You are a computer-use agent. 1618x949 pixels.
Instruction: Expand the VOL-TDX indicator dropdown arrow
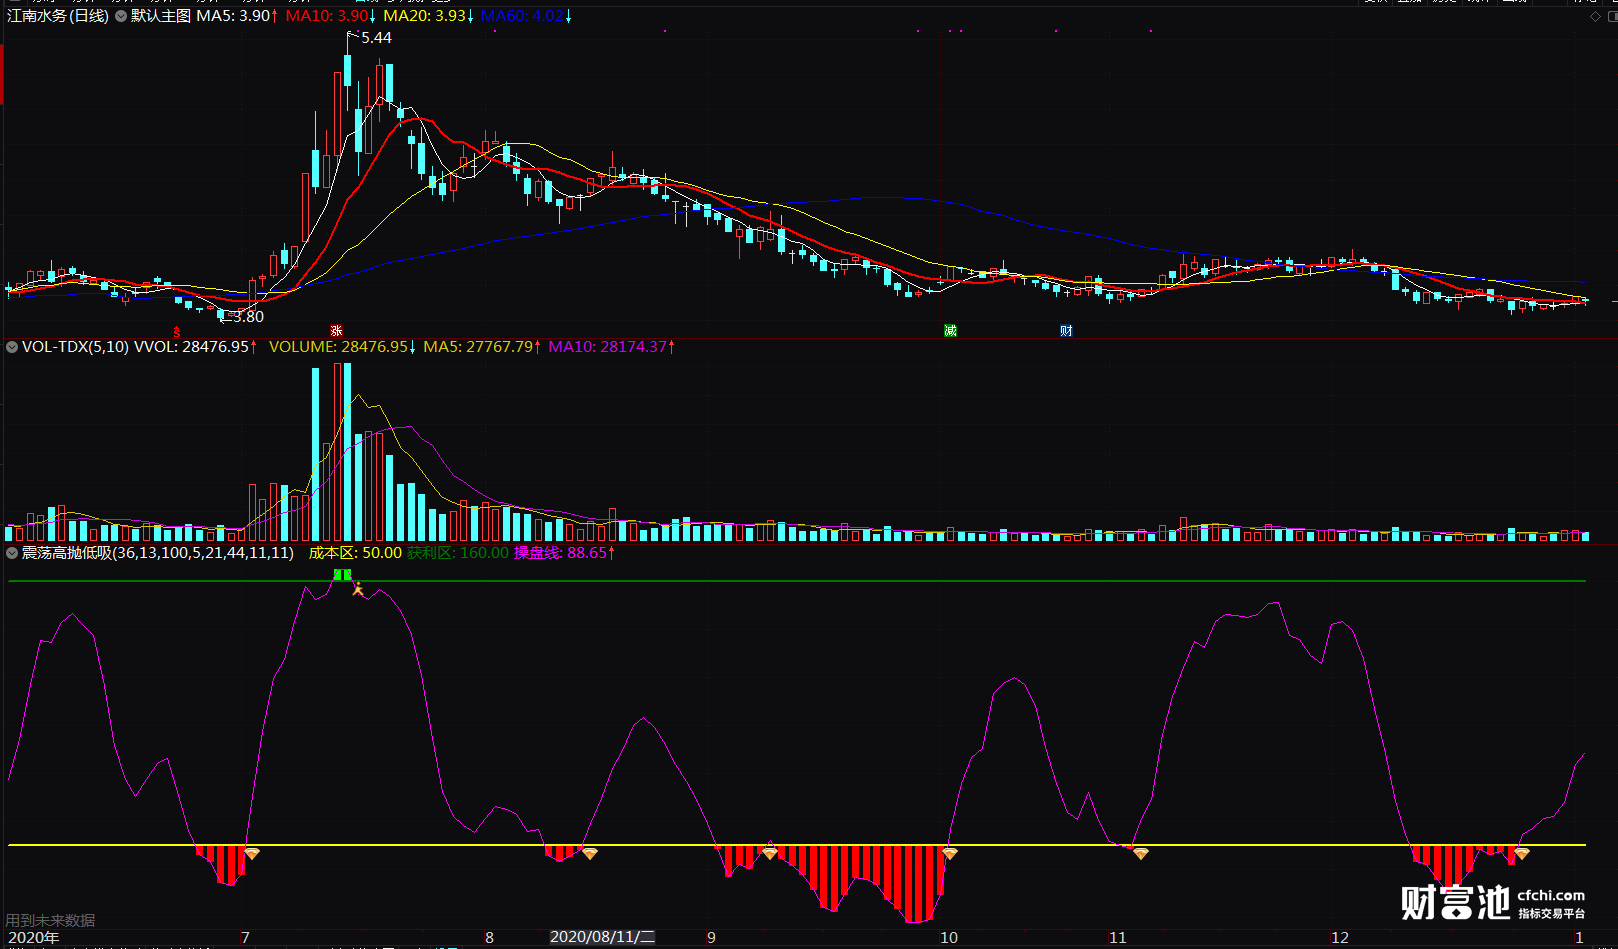(x=12, y=347)
